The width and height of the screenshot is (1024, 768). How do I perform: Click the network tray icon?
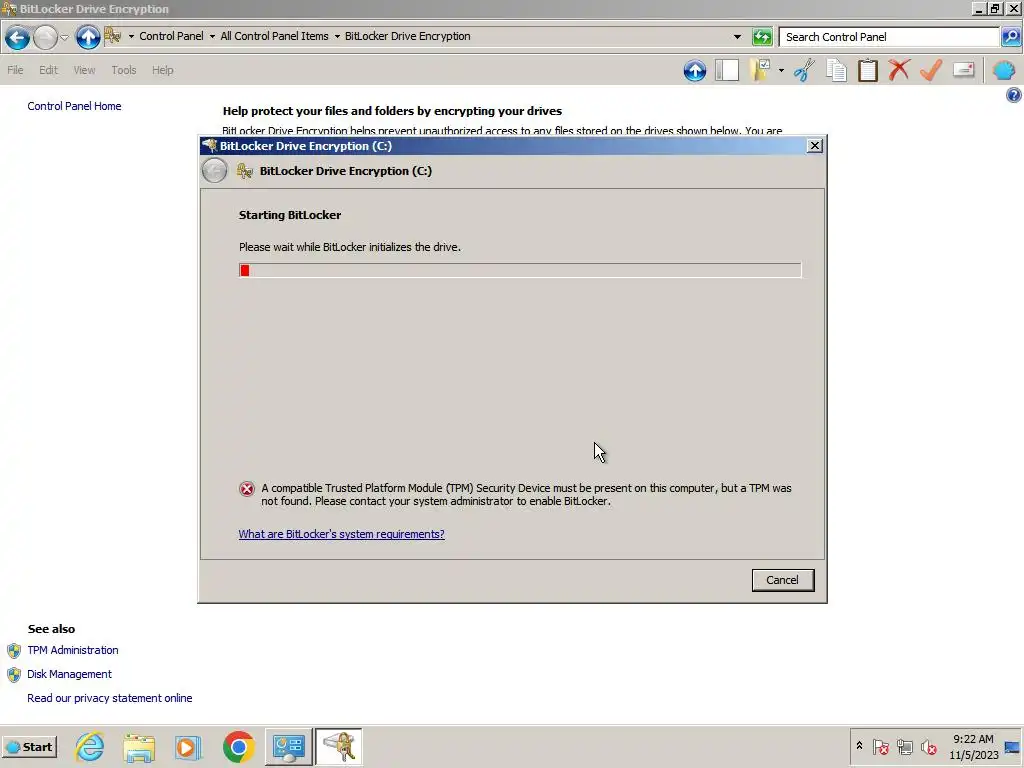click(904, 746)
